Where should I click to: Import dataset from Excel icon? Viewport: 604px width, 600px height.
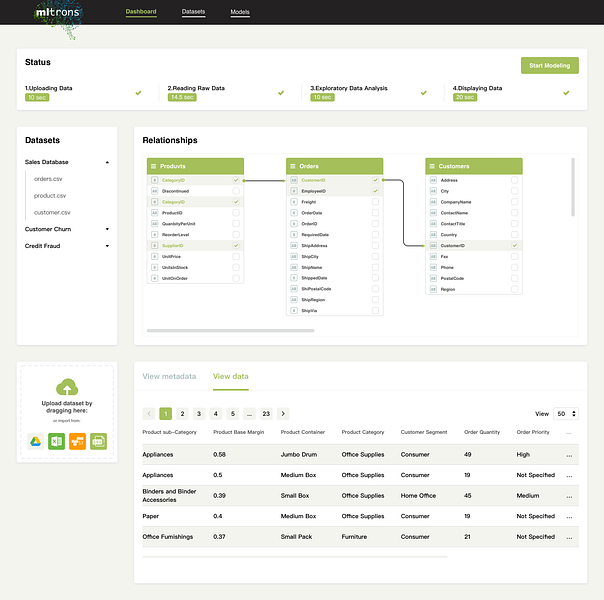[x=57, y=441]
